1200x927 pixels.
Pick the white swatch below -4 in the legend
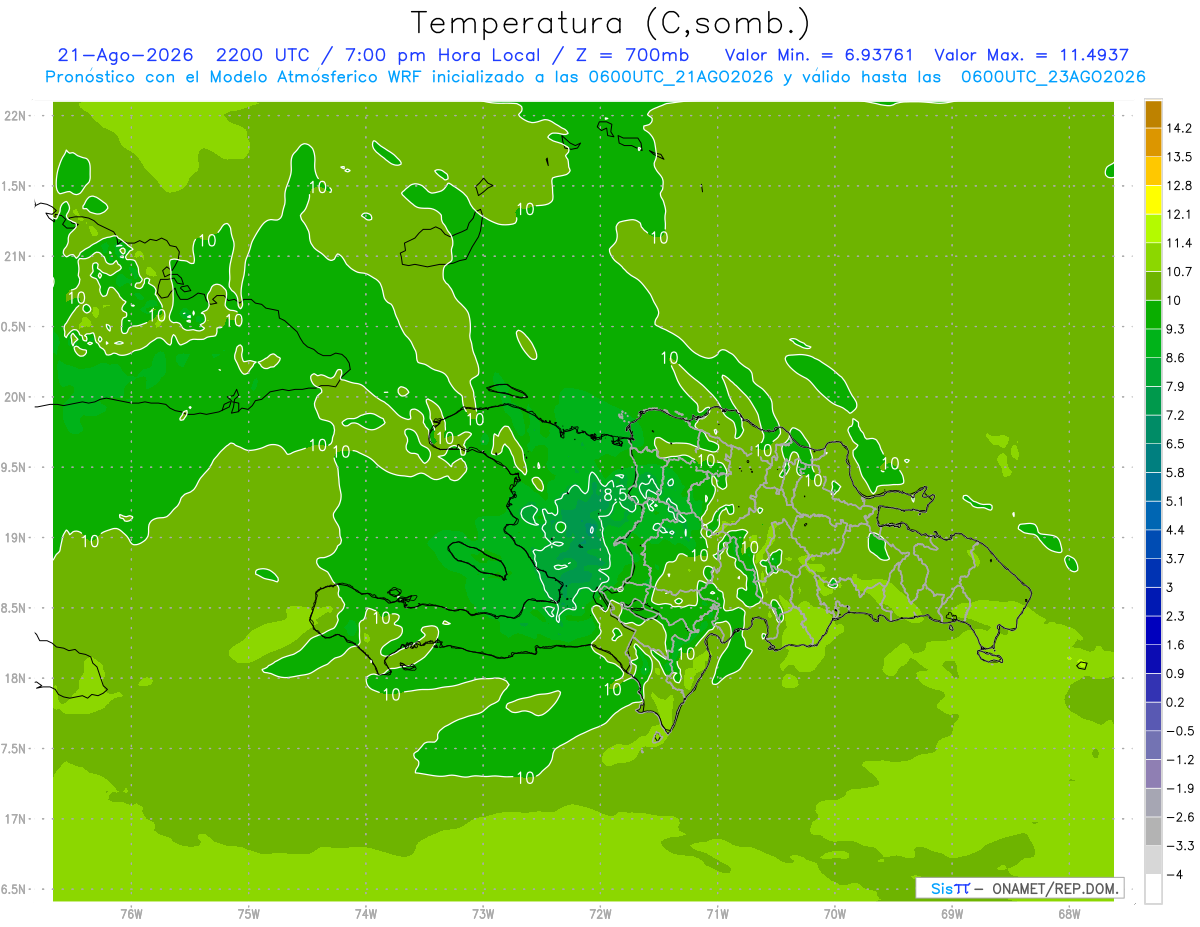pyautogui.click(x=1153, y=889)
